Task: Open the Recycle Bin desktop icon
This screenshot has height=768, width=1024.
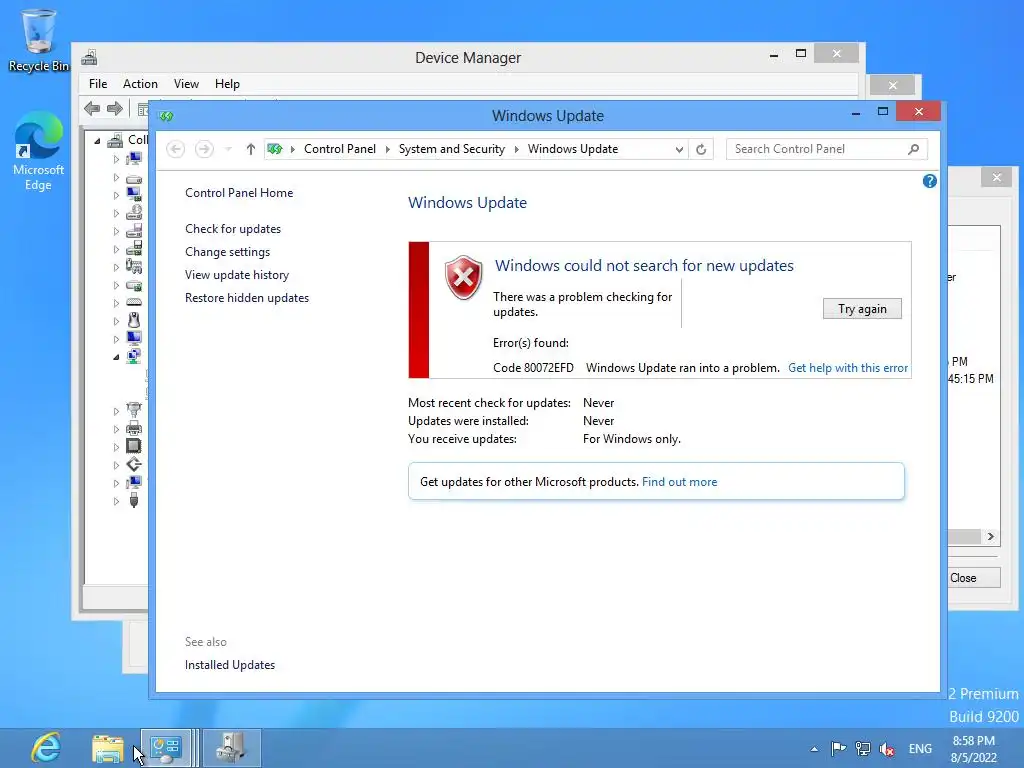Action: pos(38,40)
